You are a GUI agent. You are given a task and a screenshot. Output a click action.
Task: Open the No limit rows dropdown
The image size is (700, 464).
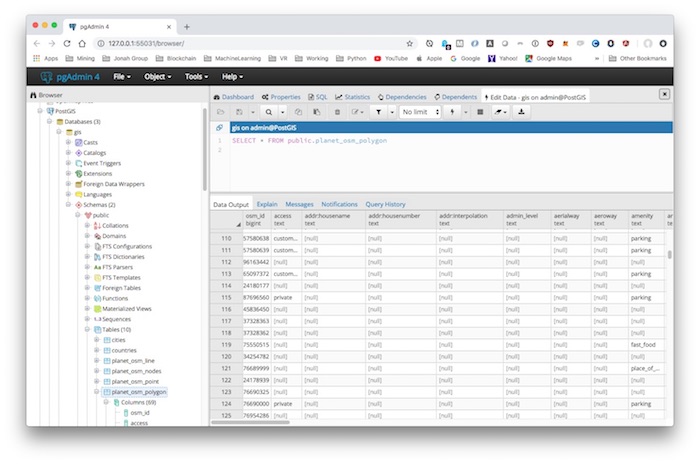421,112
